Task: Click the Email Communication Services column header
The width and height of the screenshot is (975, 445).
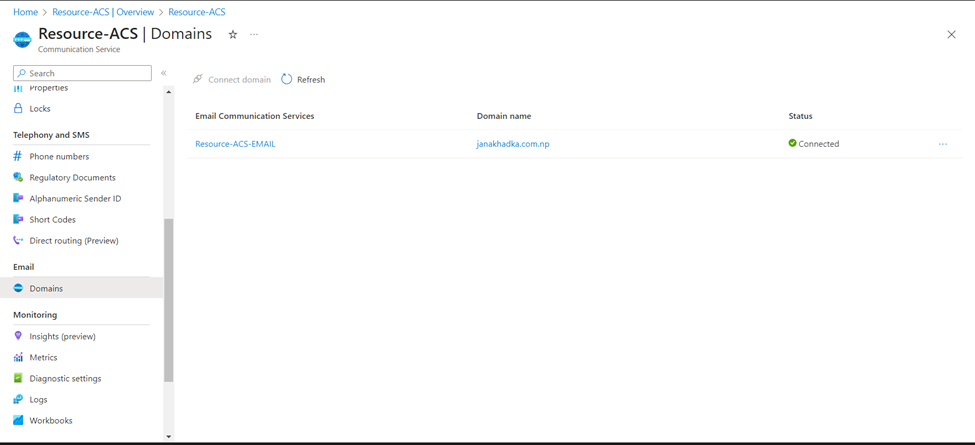Action: (x=254, y=116)
